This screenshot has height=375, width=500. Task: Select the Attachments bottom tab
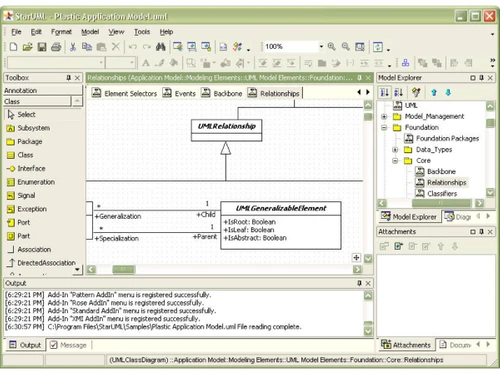tap(406, 345)
